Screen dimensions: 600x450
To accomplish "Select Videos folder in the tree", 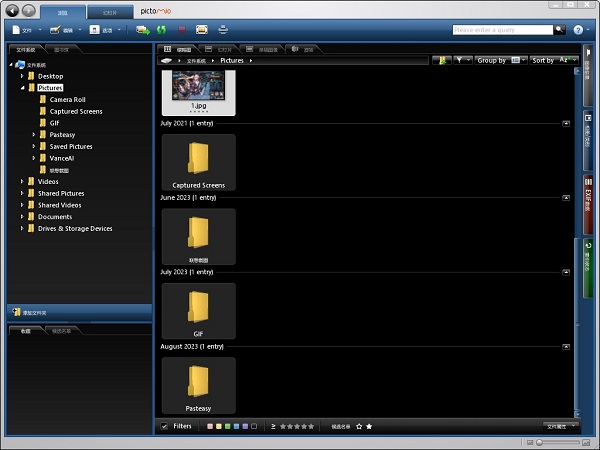I will (x=48, y=181).
